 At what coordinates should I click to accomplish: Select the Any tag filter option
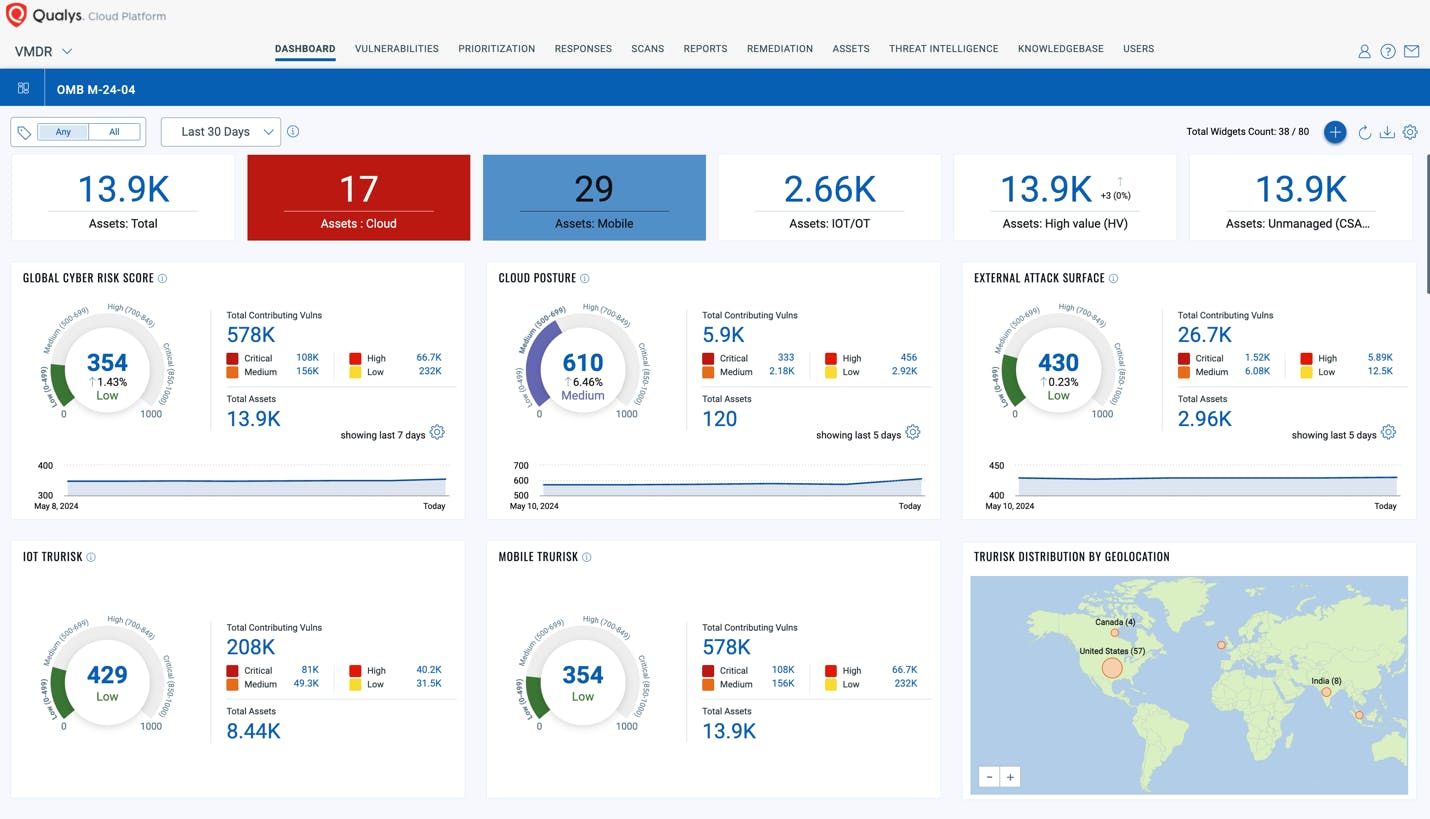coord(62,131)
